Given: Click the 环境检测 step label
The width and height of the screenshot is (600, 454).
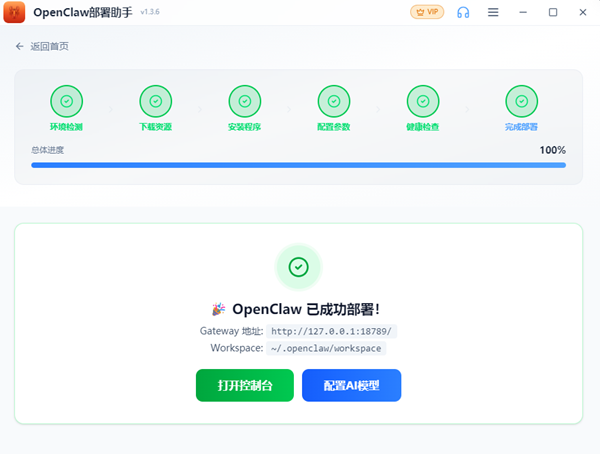Looking at the screenshot, I should pos(66,127).
